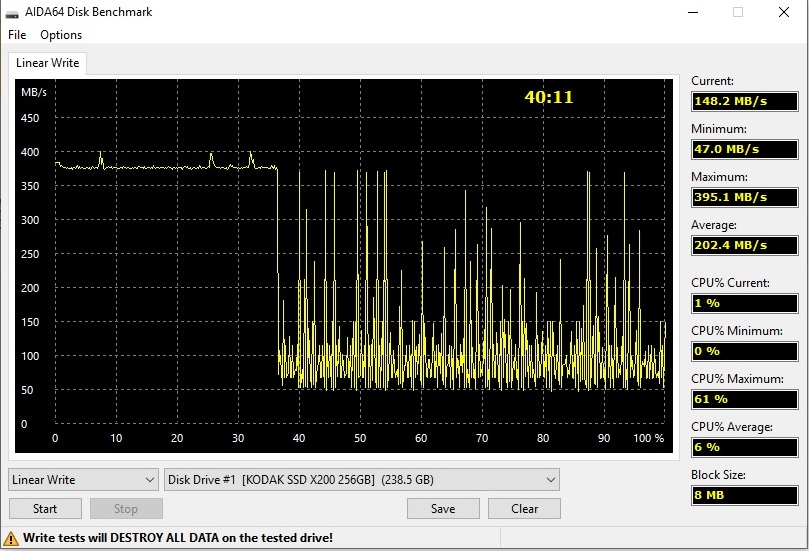Click the Average value field 202.4 MB/s
The image size is (809, 551).
(x=744, y=245)
